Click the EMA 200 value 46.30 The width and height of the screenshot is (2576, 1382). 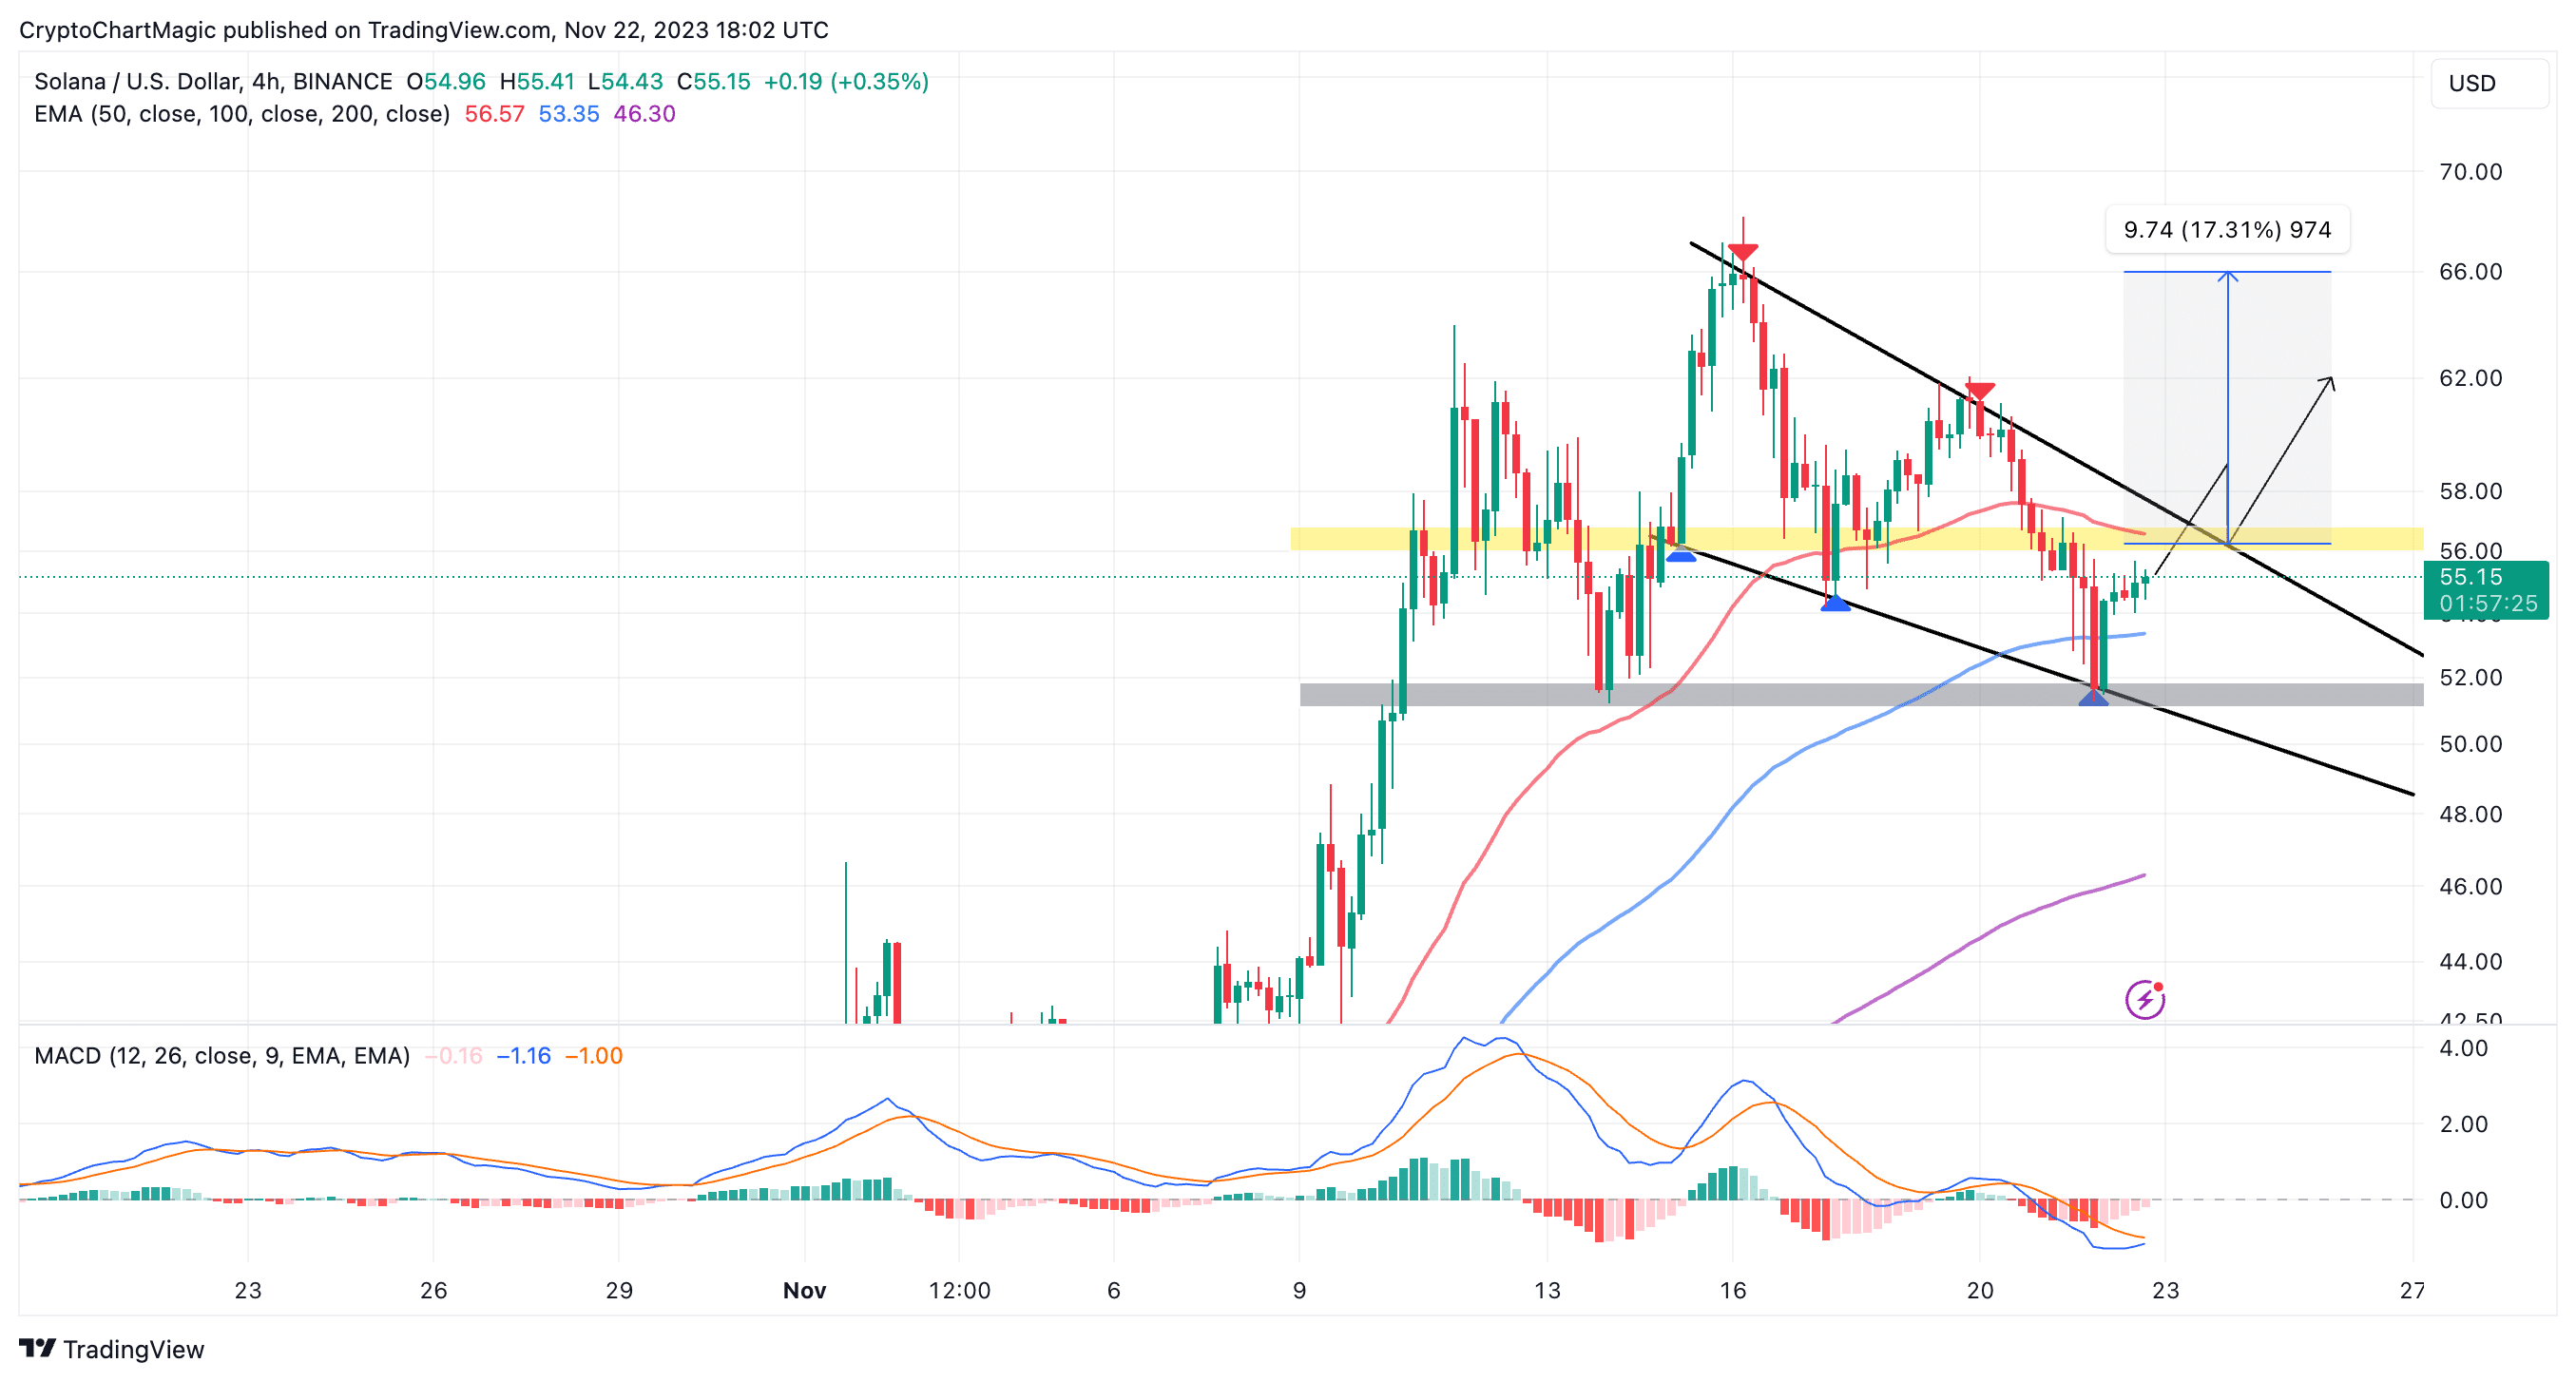tap(644, 114)
